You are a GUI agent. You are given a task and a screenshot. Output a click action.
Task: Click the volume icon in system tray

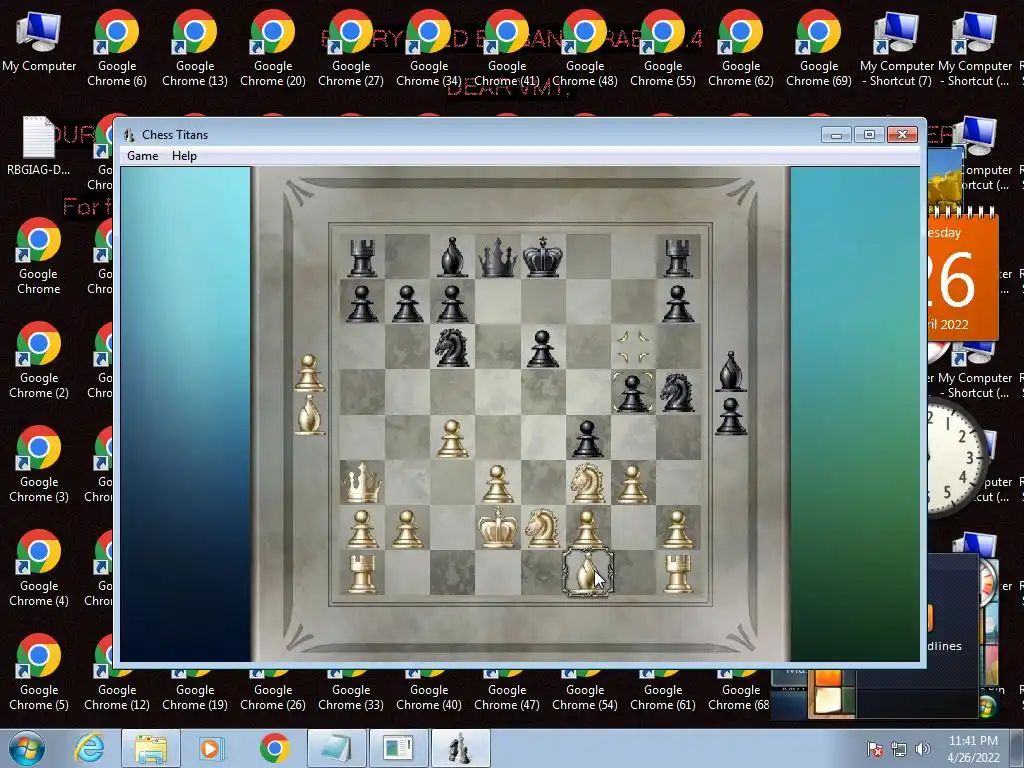click(923, 749)
